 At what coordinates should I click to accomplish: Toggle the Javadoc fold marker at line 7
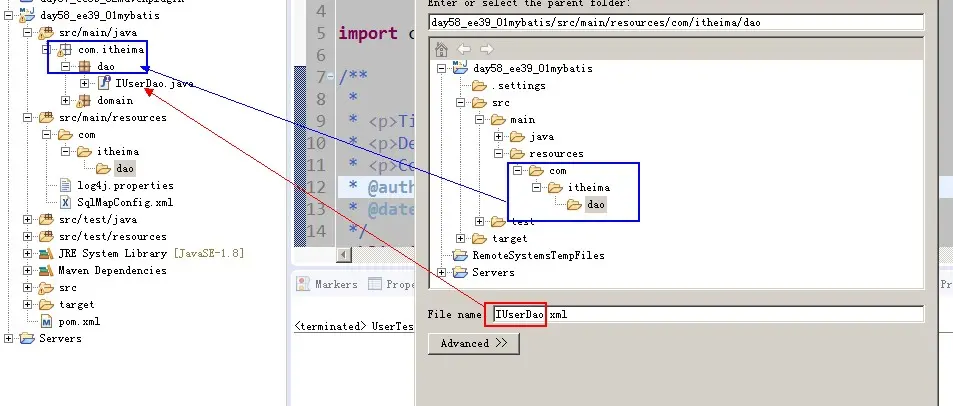click(x=331, y=77)
